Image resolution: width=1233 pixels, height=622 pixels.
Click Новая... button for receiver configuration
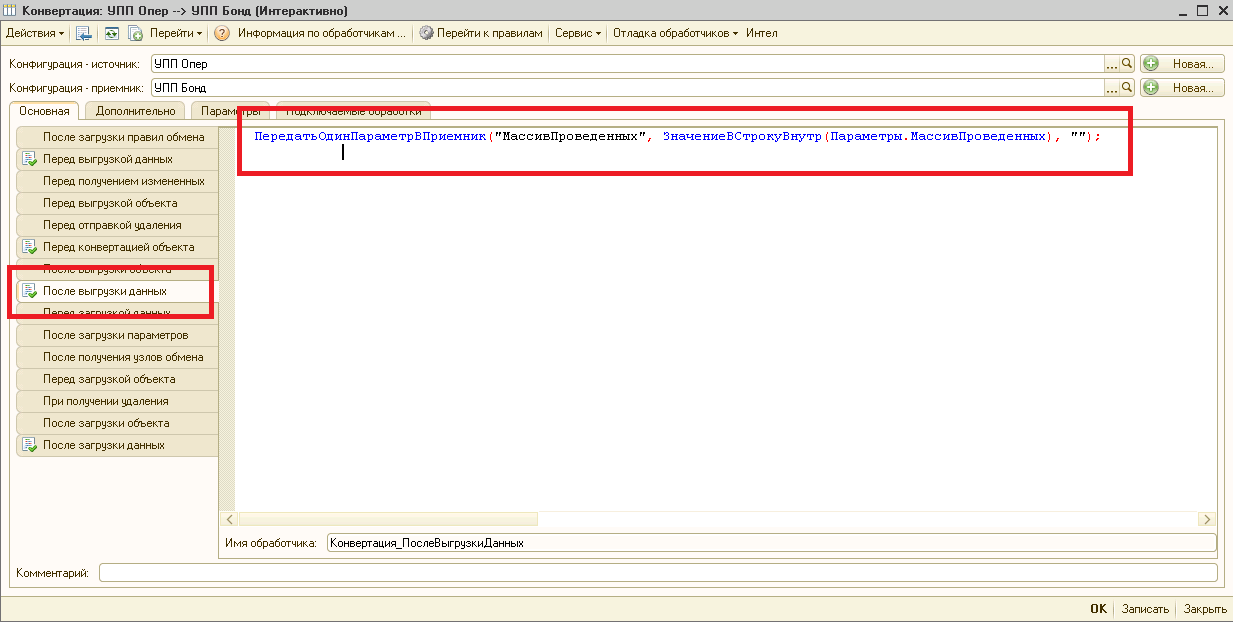click(1182, 87)
